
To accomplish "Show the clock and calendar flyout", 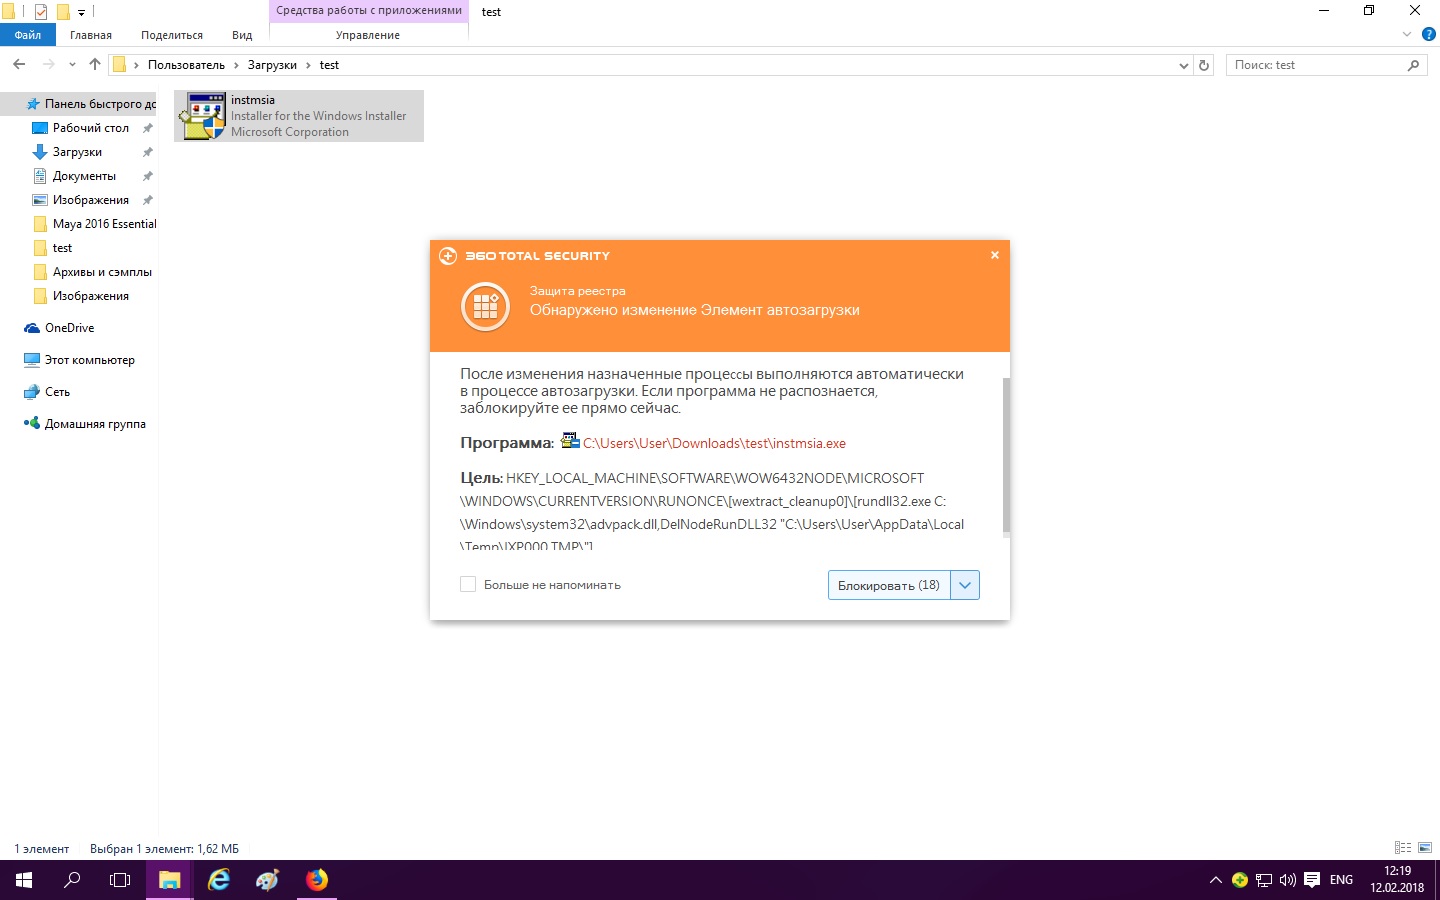I will point(1397,880).
